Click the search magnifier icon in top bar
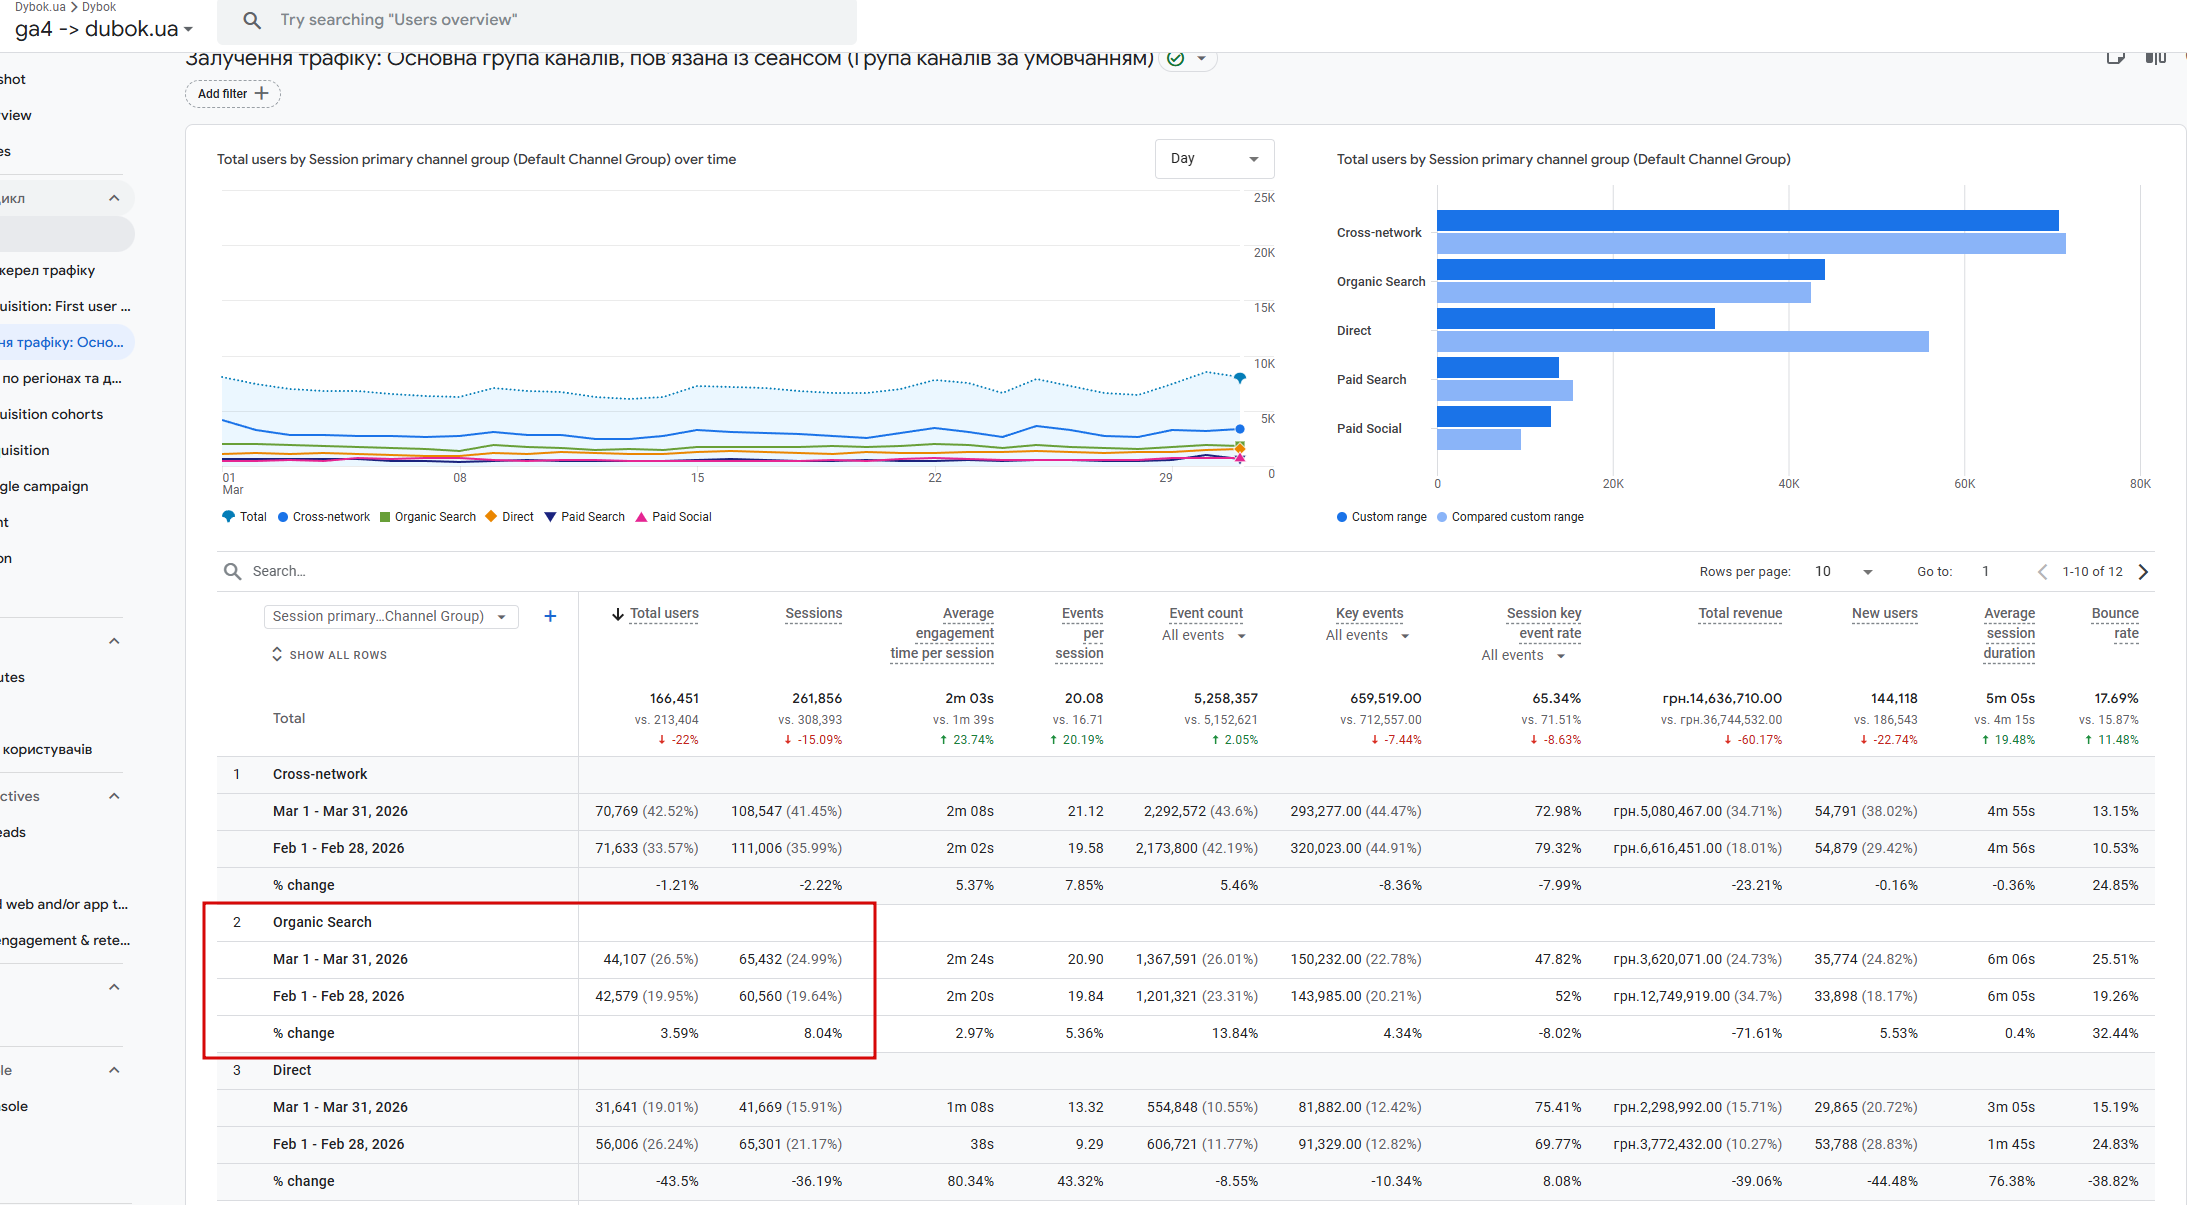Image resolution: width=2187 pixels, height=1205 pixels. coord(252,20)
